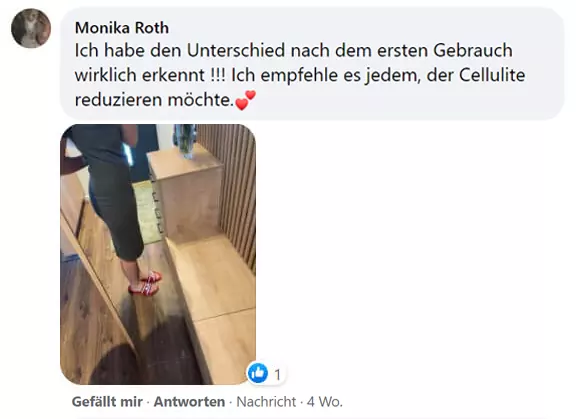Click the glass vase in the photo
The image size is (576, 419).
(x=186, y=140)
